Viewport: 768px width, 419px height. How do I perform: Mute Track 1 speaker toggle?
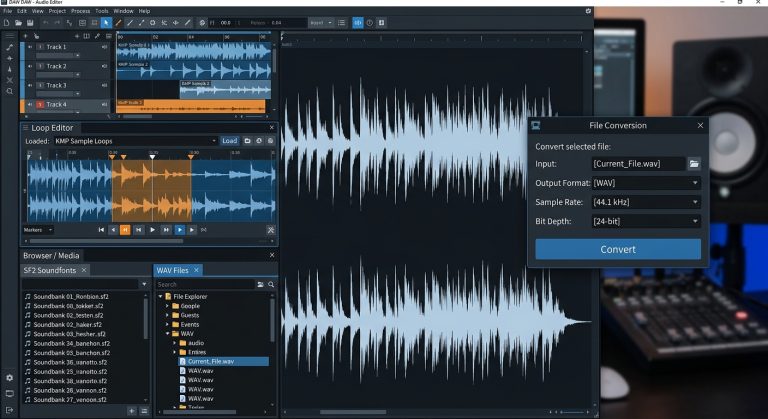(30, 47)
